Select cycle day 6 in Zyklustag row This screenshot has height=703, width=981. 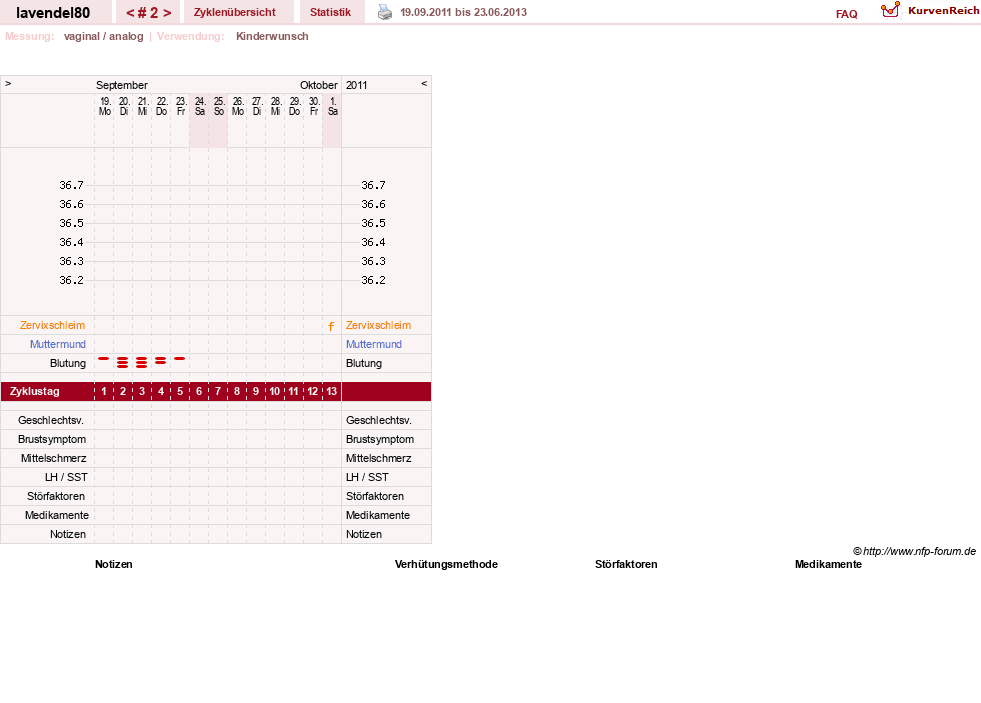click(x=199, y=392)
